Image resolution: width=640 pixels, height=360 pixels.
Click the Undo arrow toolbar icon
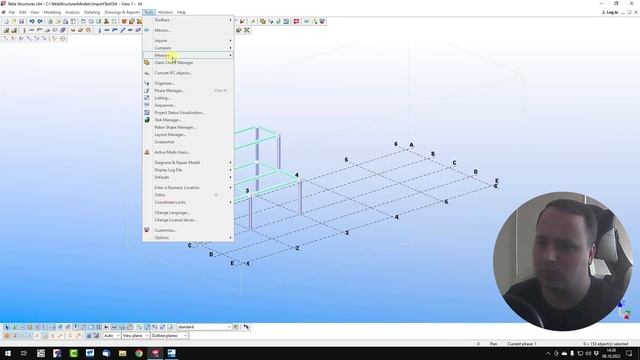[x=32, y=21]
